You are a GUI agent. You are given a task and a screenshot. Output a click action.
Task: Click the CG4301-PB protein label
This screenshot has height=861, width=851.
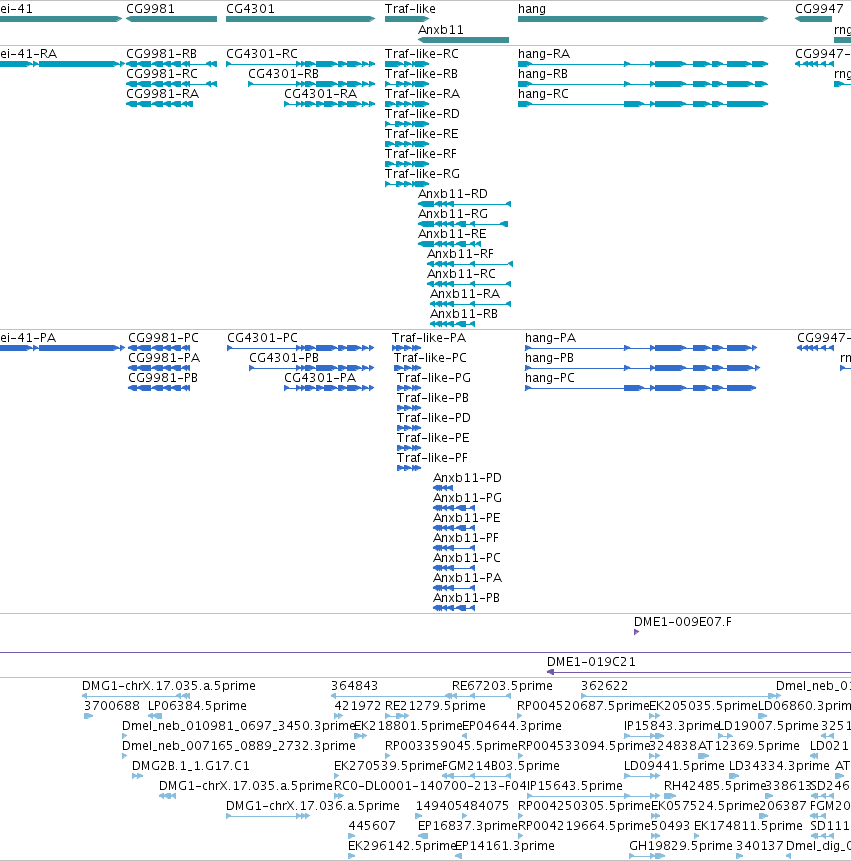[x=284, y=357]
